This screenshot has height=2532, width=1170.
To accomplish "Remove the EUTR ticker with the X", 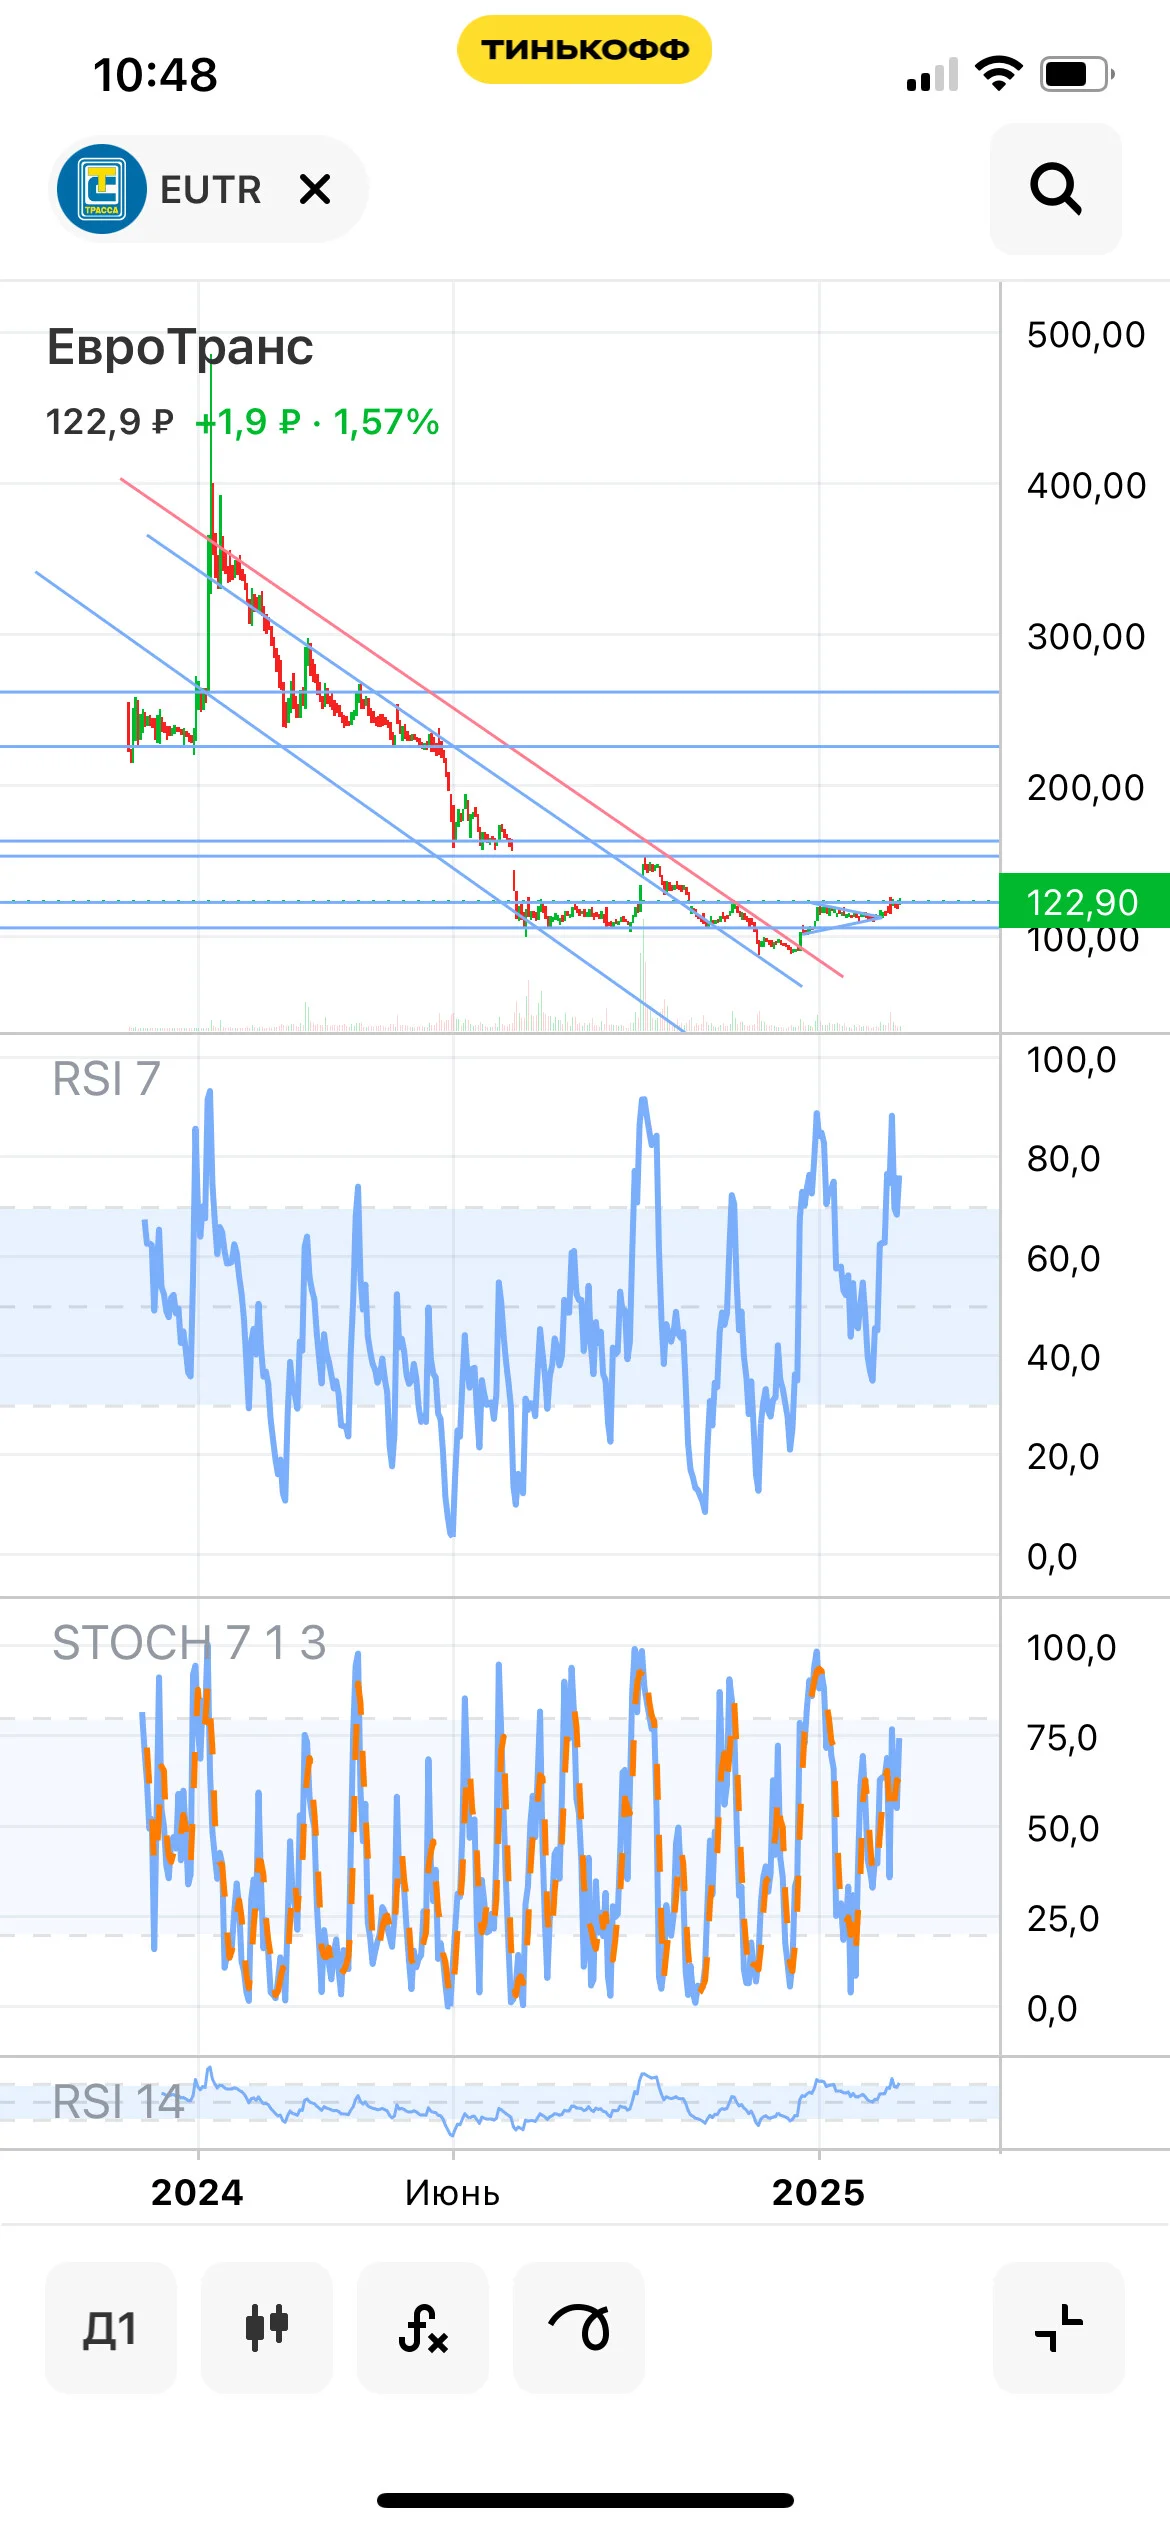I will tap(315, 189).
